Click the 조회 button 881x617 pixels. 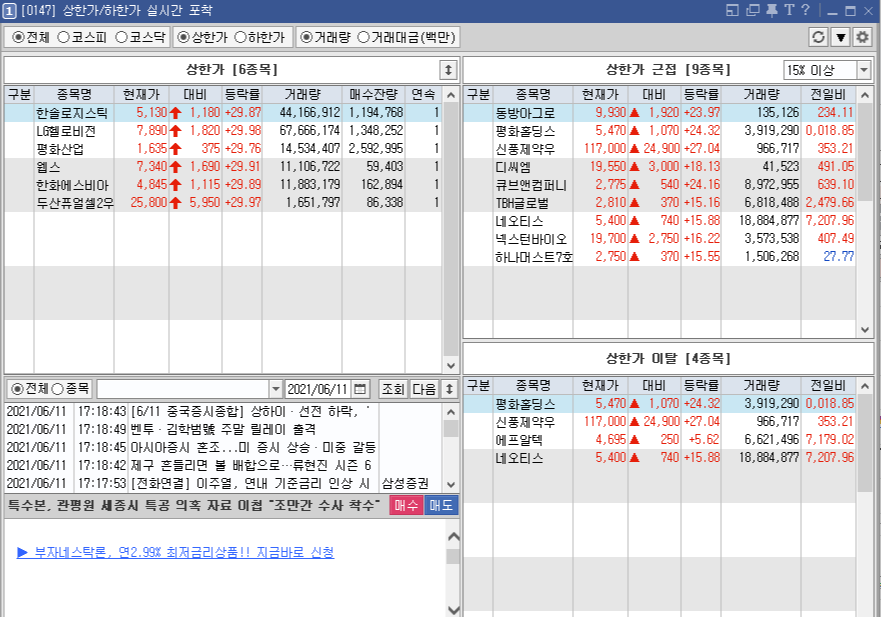[x=393, y=389]
